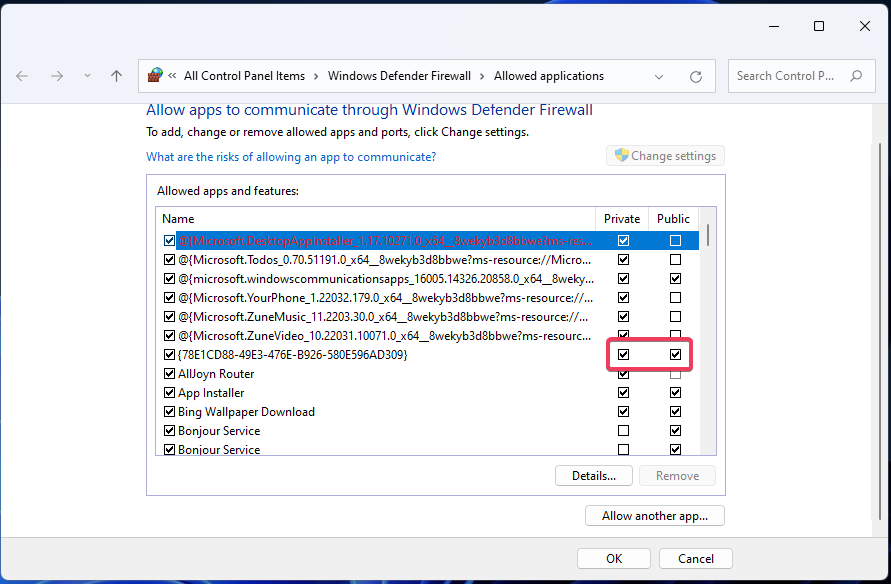
Task: Click the shield Change settings button
Action: tap(665, 156)
